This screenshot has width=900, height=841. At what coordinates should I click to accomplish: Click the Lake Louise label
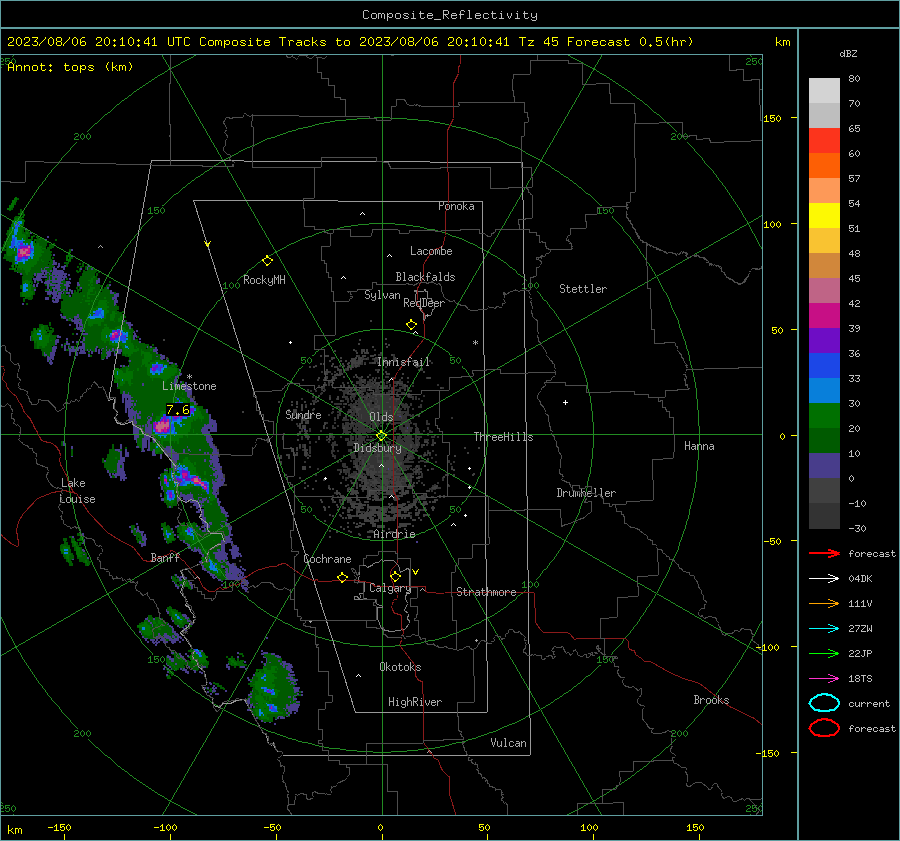click(77, 491)
